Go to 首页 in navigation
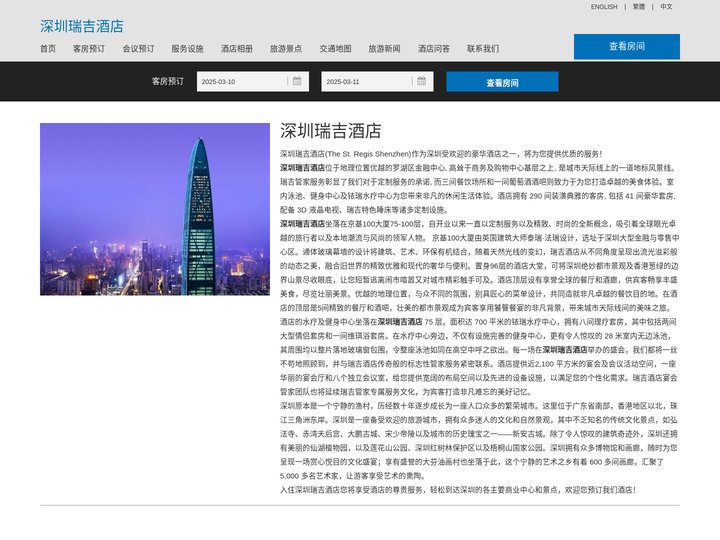 tap(48, 49)
